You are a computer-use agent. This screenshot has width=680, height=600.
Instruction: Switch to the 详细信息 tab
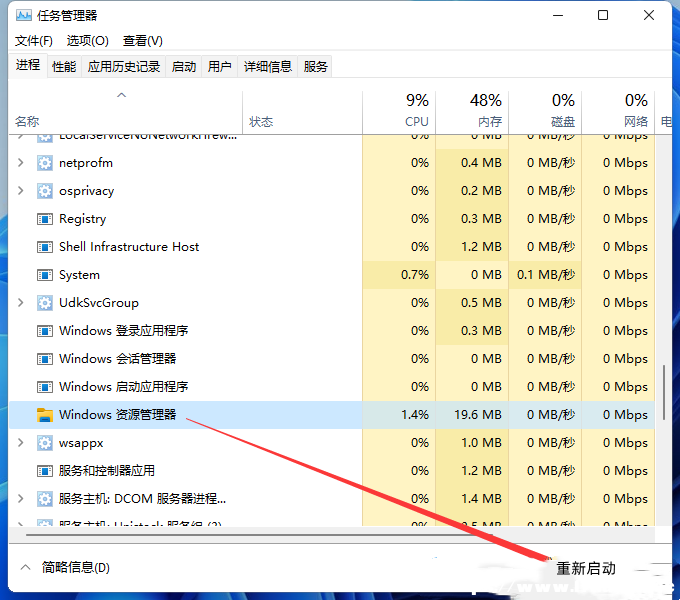[268, 67]
